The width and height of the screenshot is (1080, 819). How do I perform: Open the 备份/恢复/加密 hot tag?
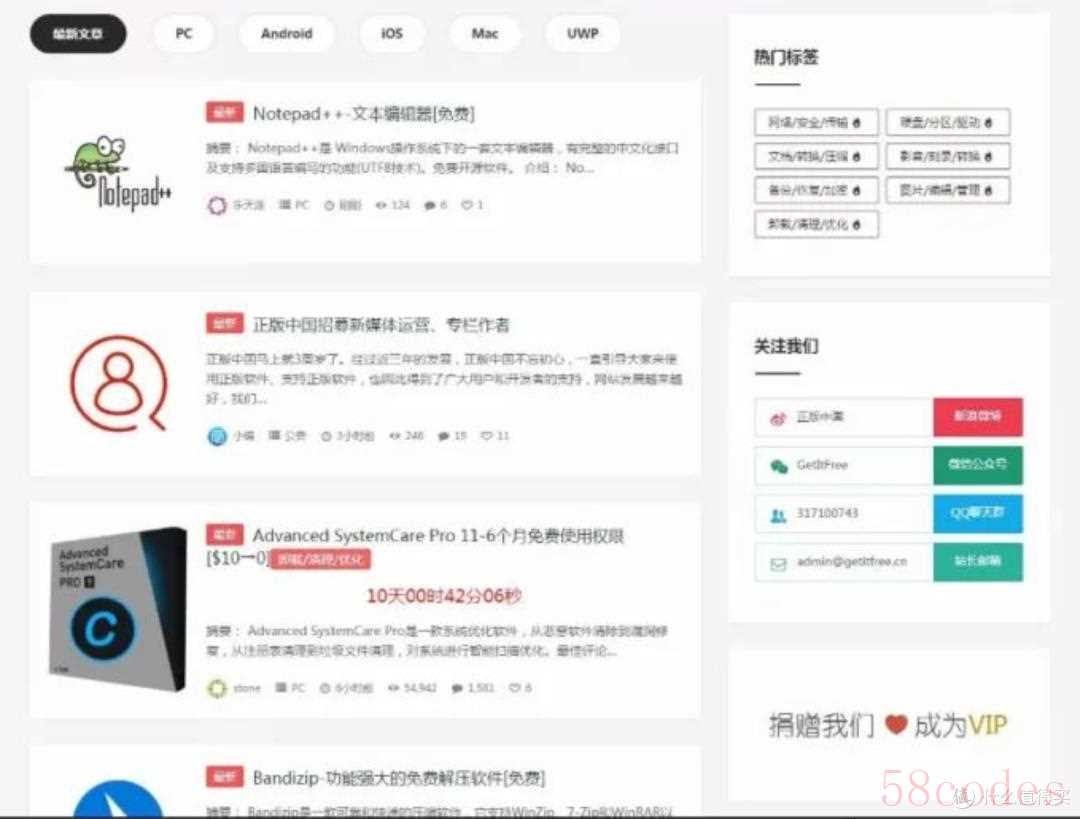tap(816, 190)
